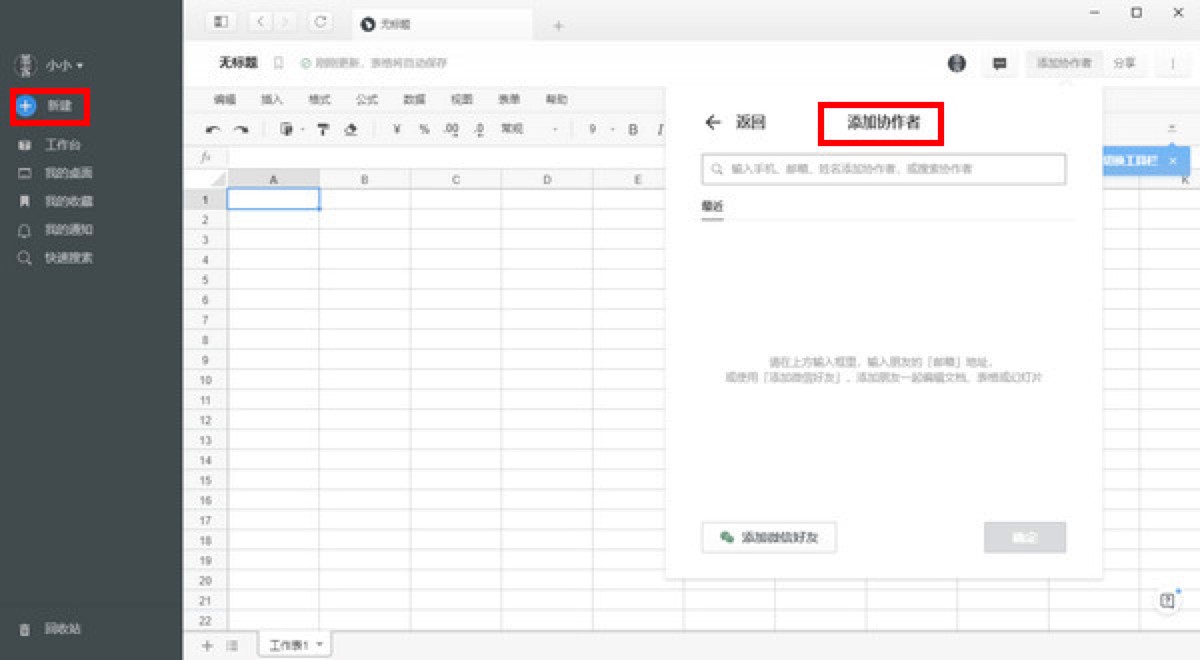Open the 表单 menu
The image size is (1200, 660).
509,100
